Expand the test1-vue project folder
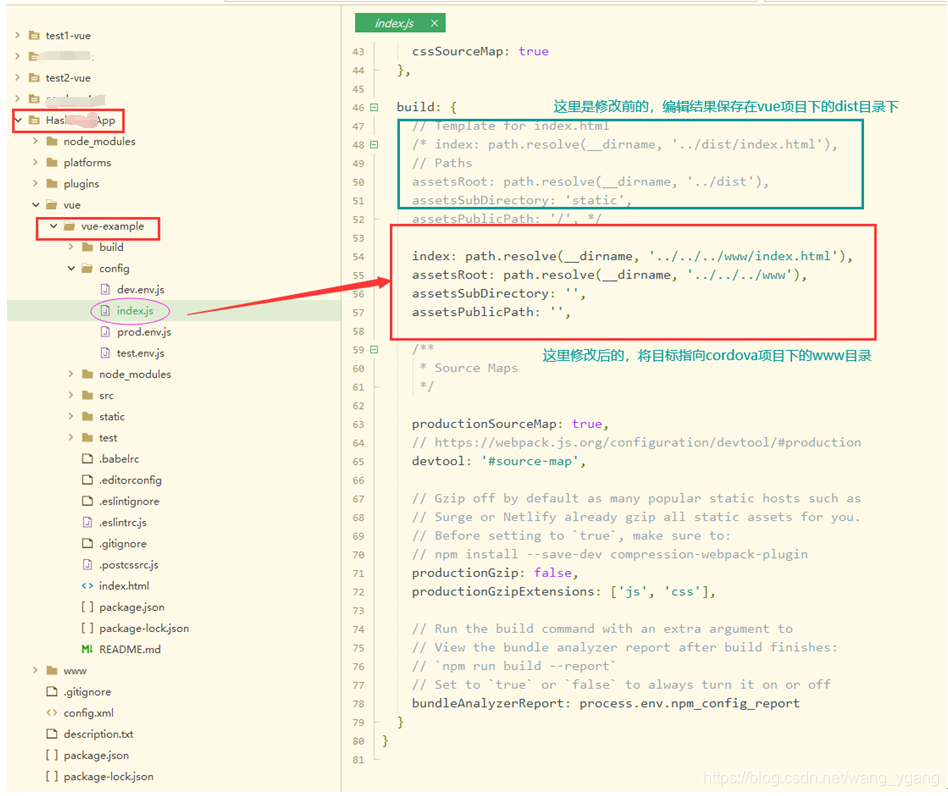The image size is (948, 796). 18,35
